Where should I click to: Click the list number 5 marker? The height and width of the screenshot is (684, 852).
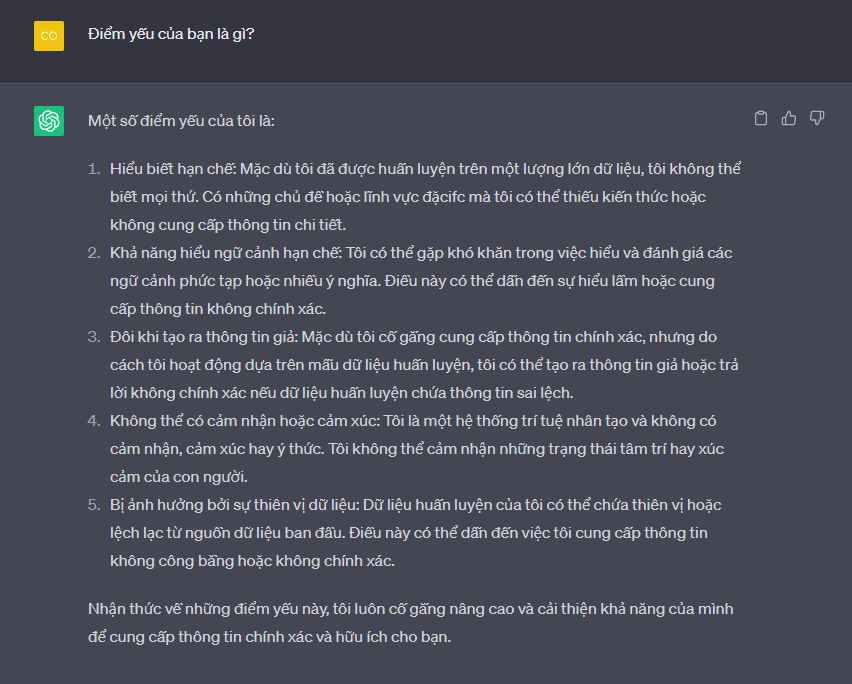[x=94, y=505]
